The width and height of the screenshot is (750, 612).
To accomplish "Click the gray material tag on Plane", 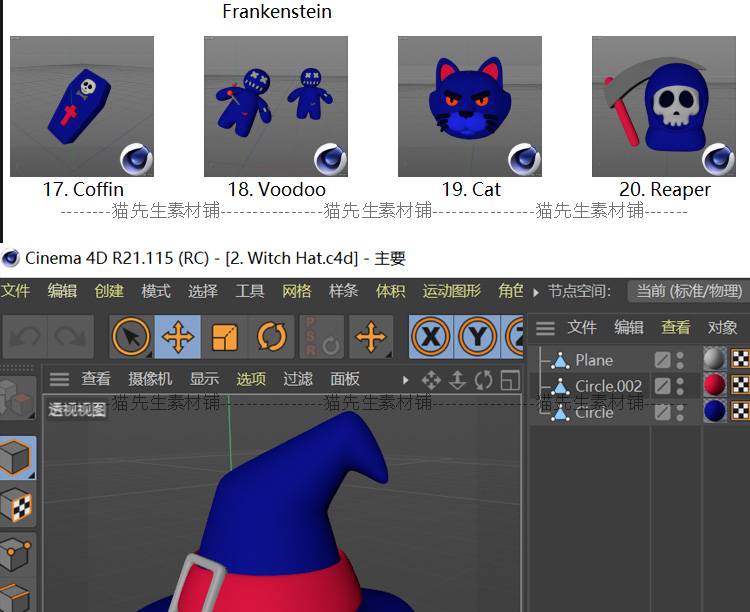I will (715, 359).
